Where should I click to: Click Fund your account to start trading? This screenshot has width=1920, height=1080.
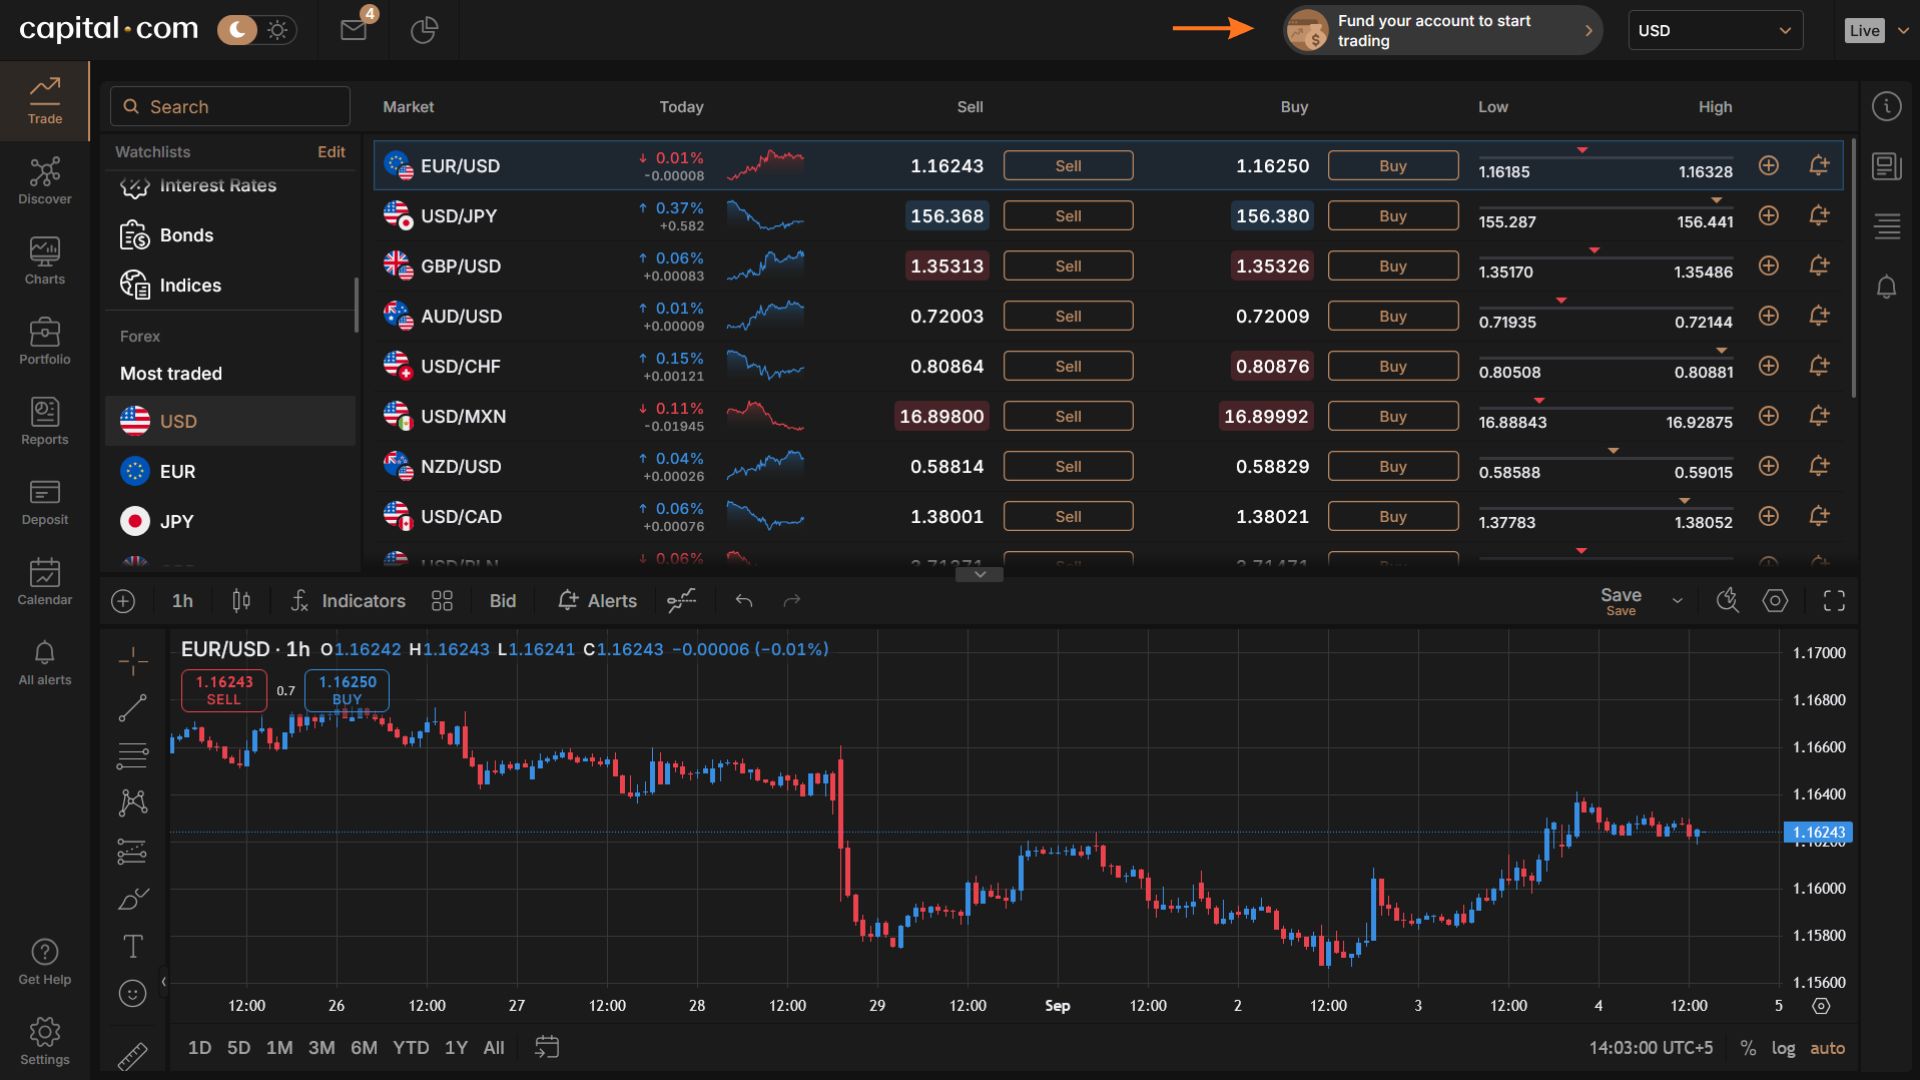[1442, 30]
